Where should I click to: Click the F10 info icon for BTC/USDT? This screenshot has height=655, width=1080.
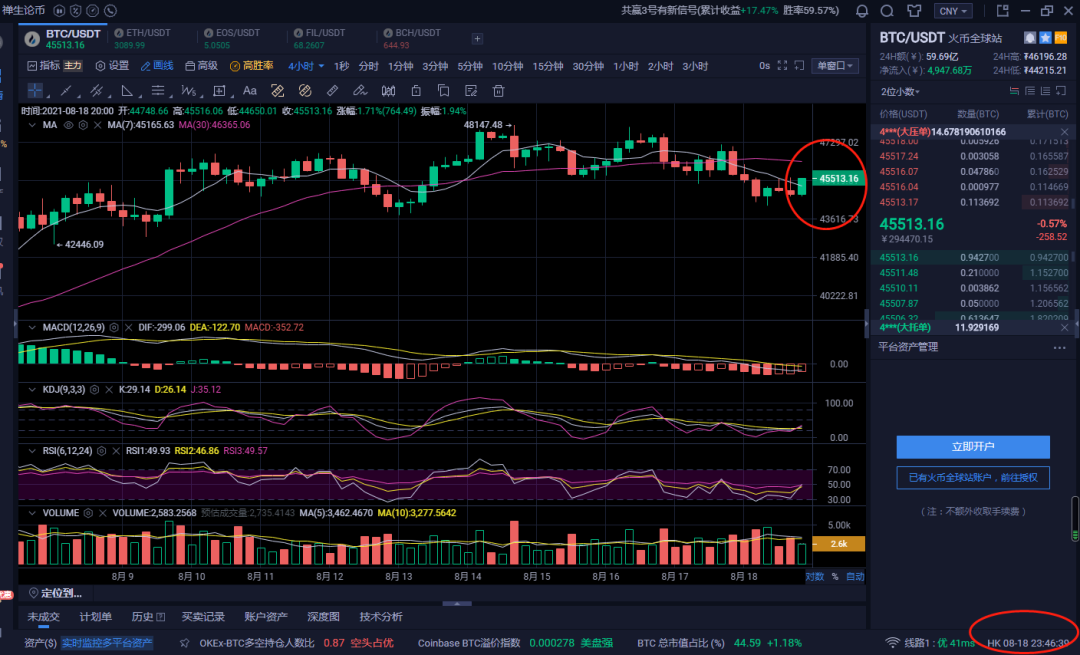tap(1061, 38)
